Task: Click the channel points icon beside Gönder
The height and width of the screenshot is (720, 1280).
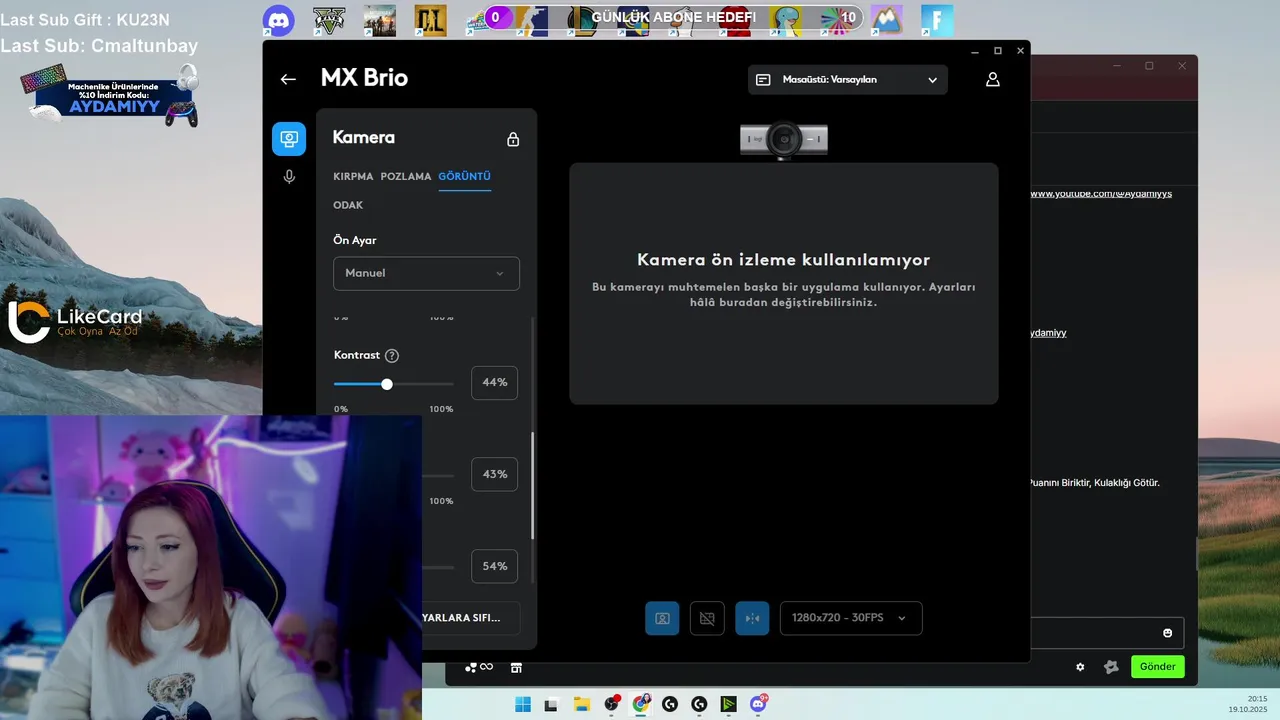Action: click(1111, 667)
